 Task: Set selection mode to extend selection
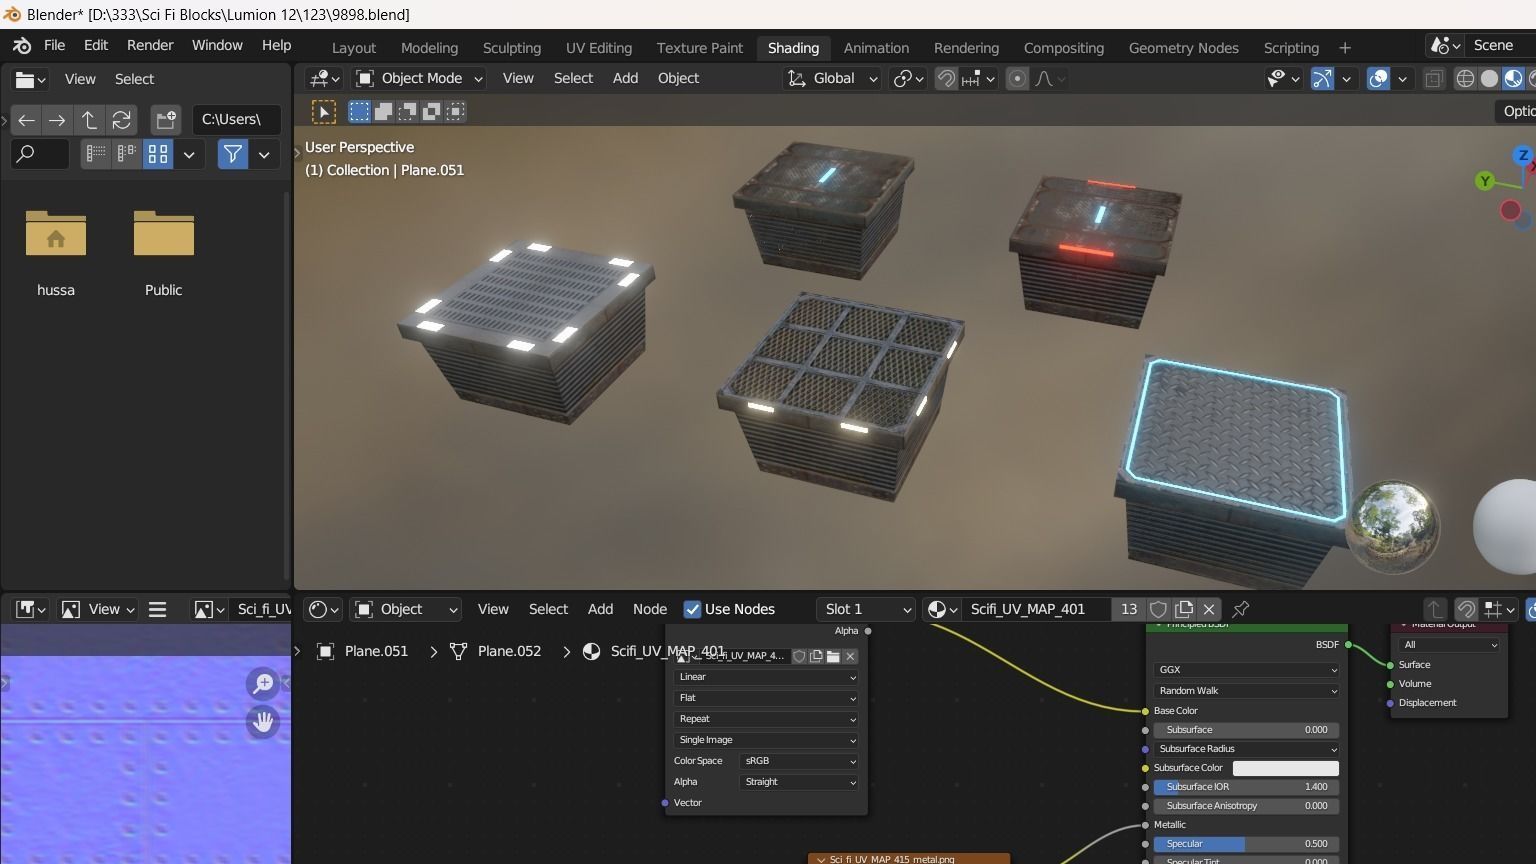click(x=383, y=111)
